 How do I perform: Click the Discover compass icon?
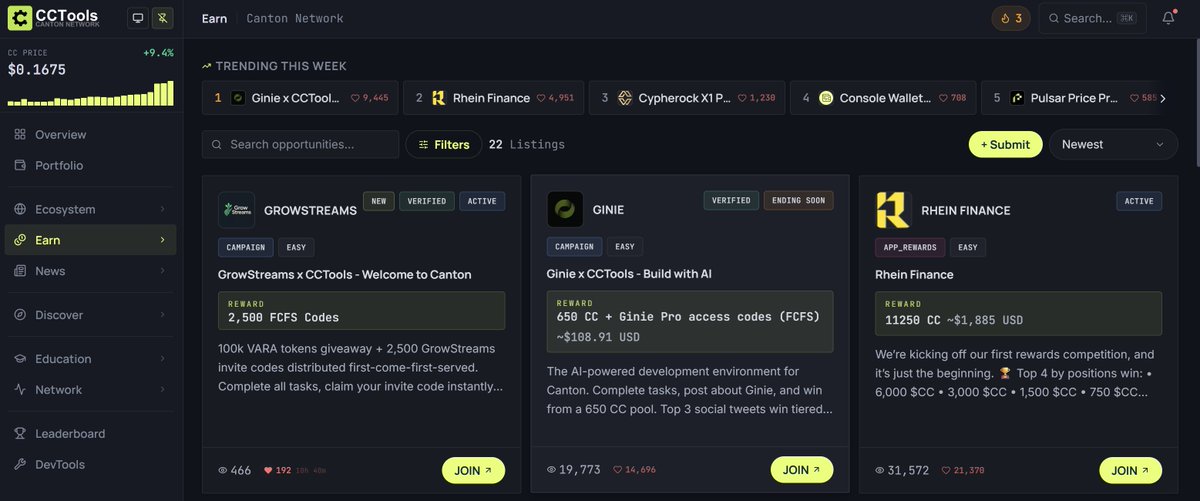click(20, 315)
